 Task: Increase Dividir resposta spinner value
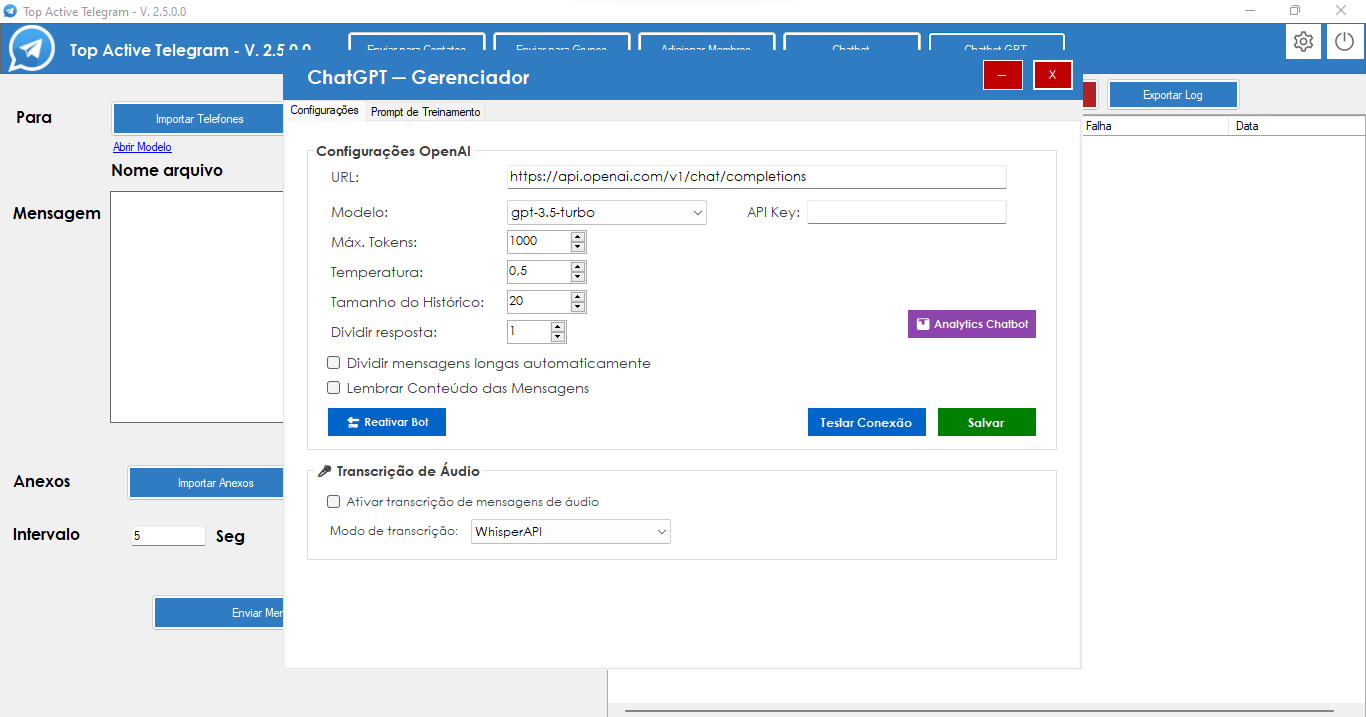coord(558,327)
